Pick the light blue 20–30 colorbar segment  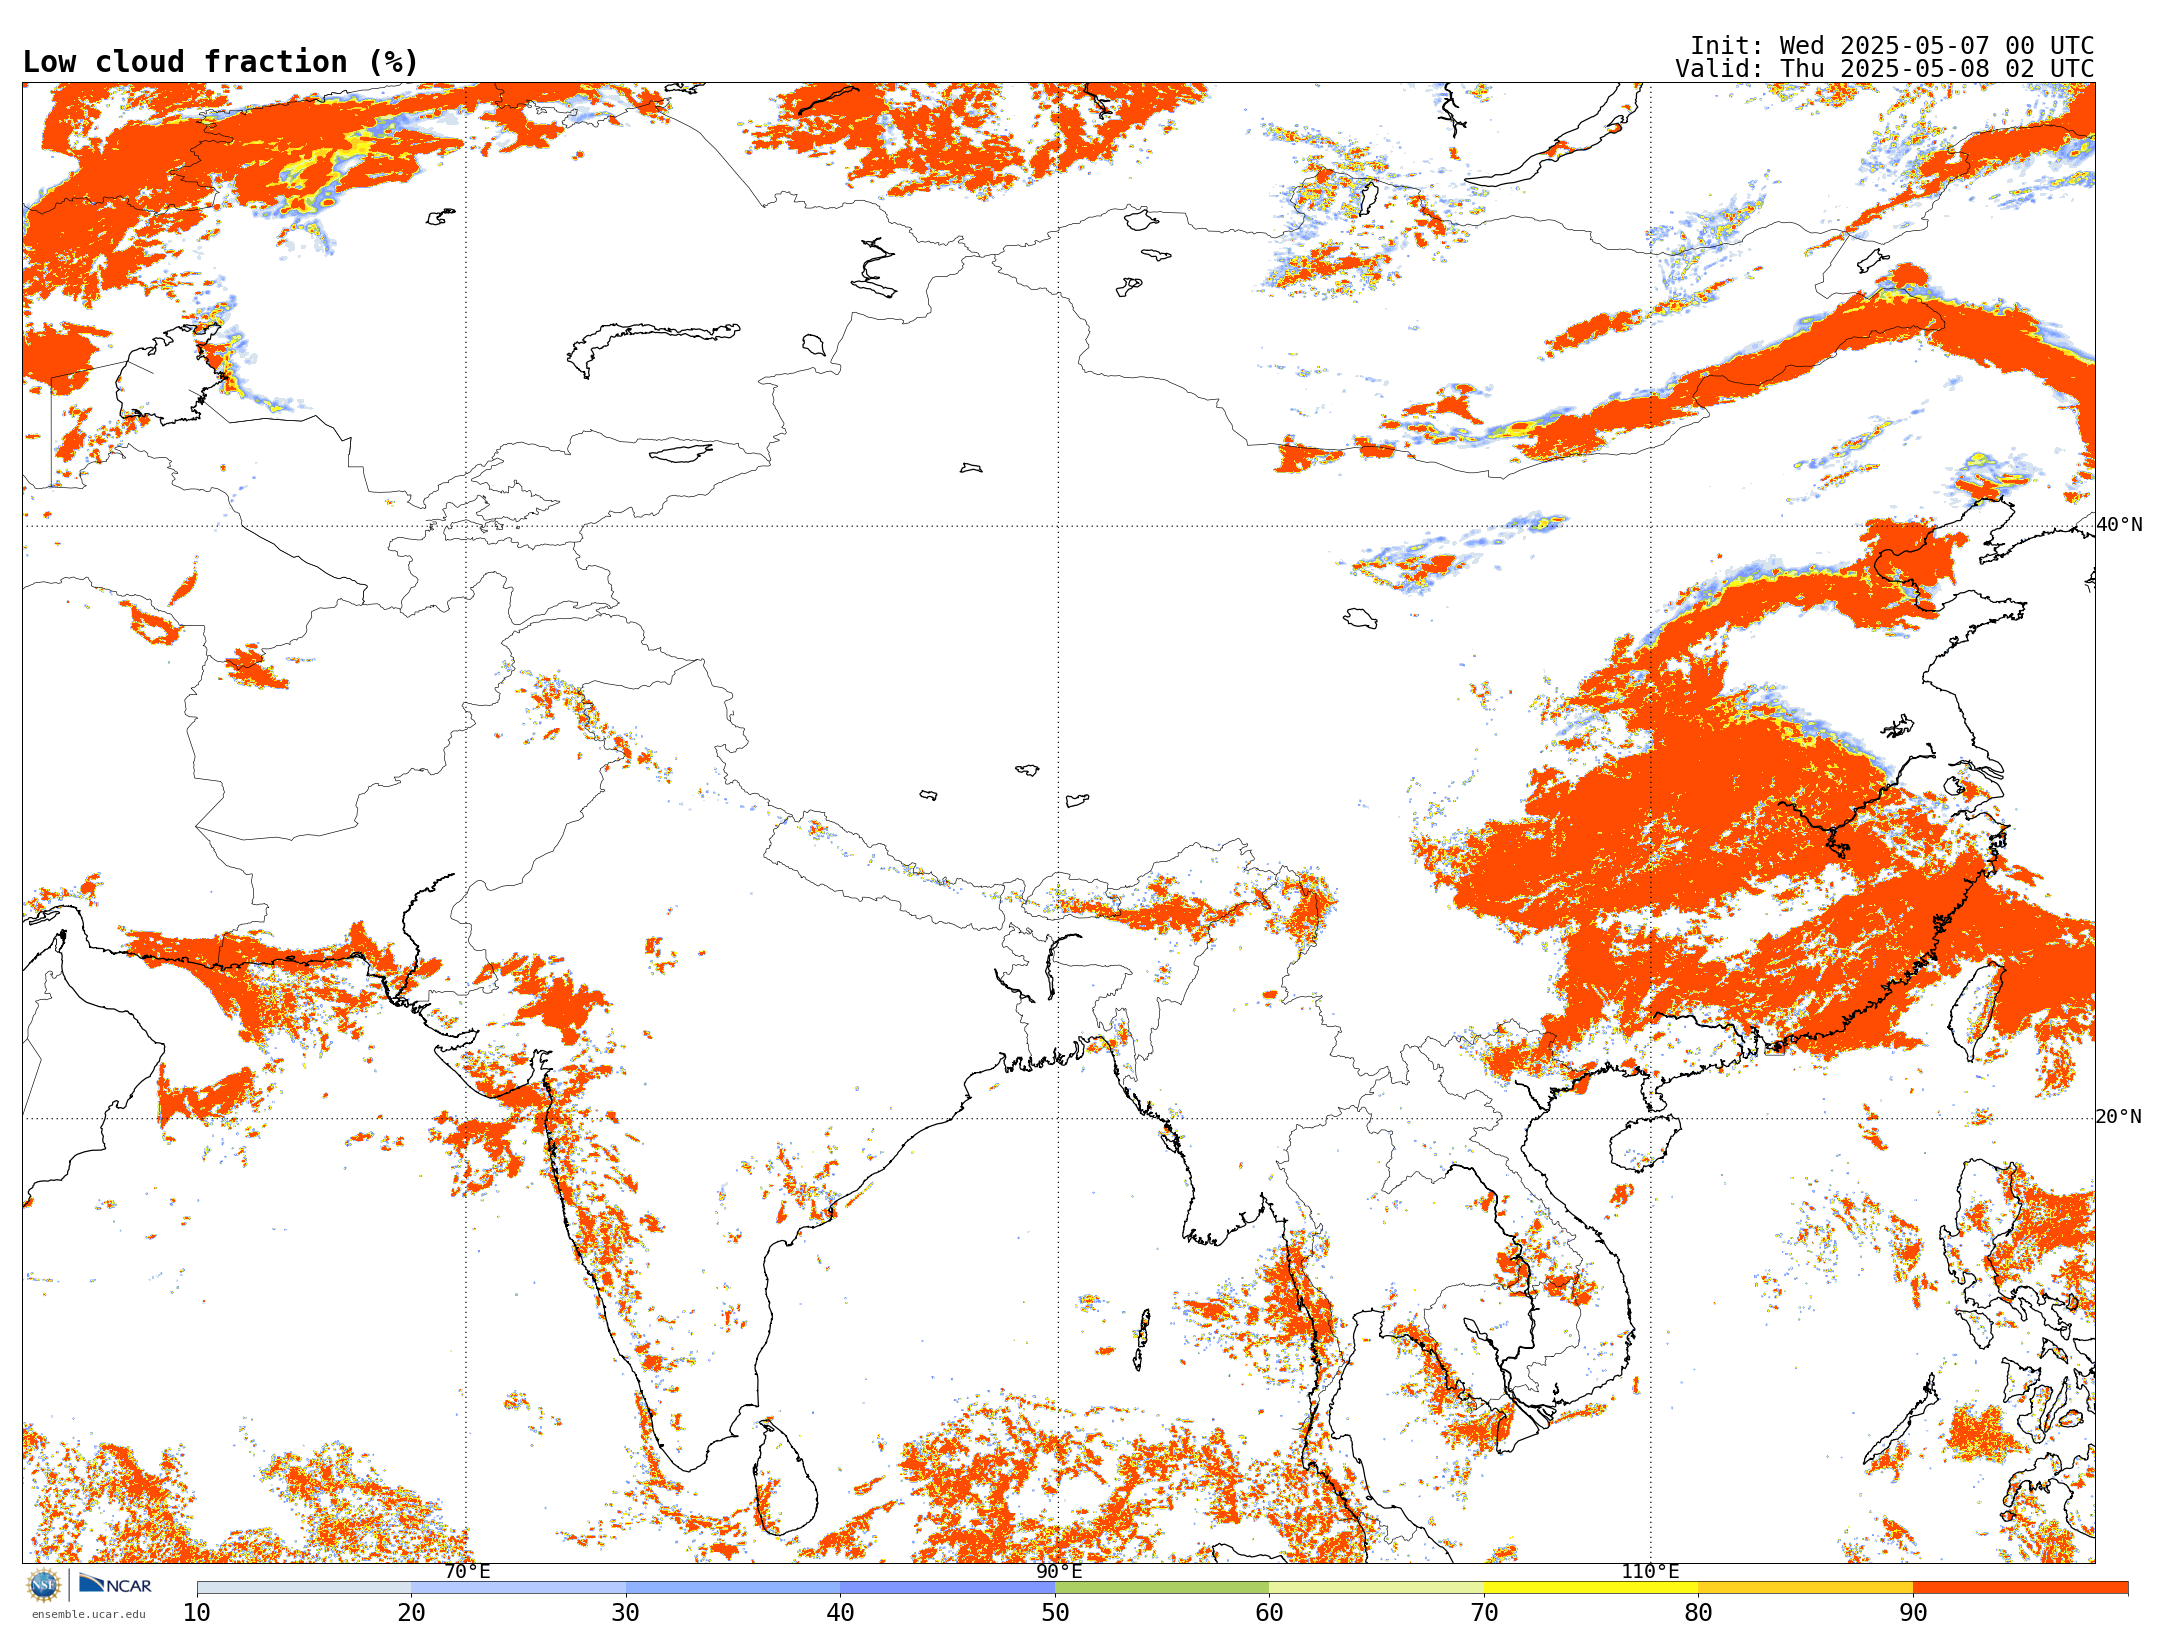(x=518, y=1588)
